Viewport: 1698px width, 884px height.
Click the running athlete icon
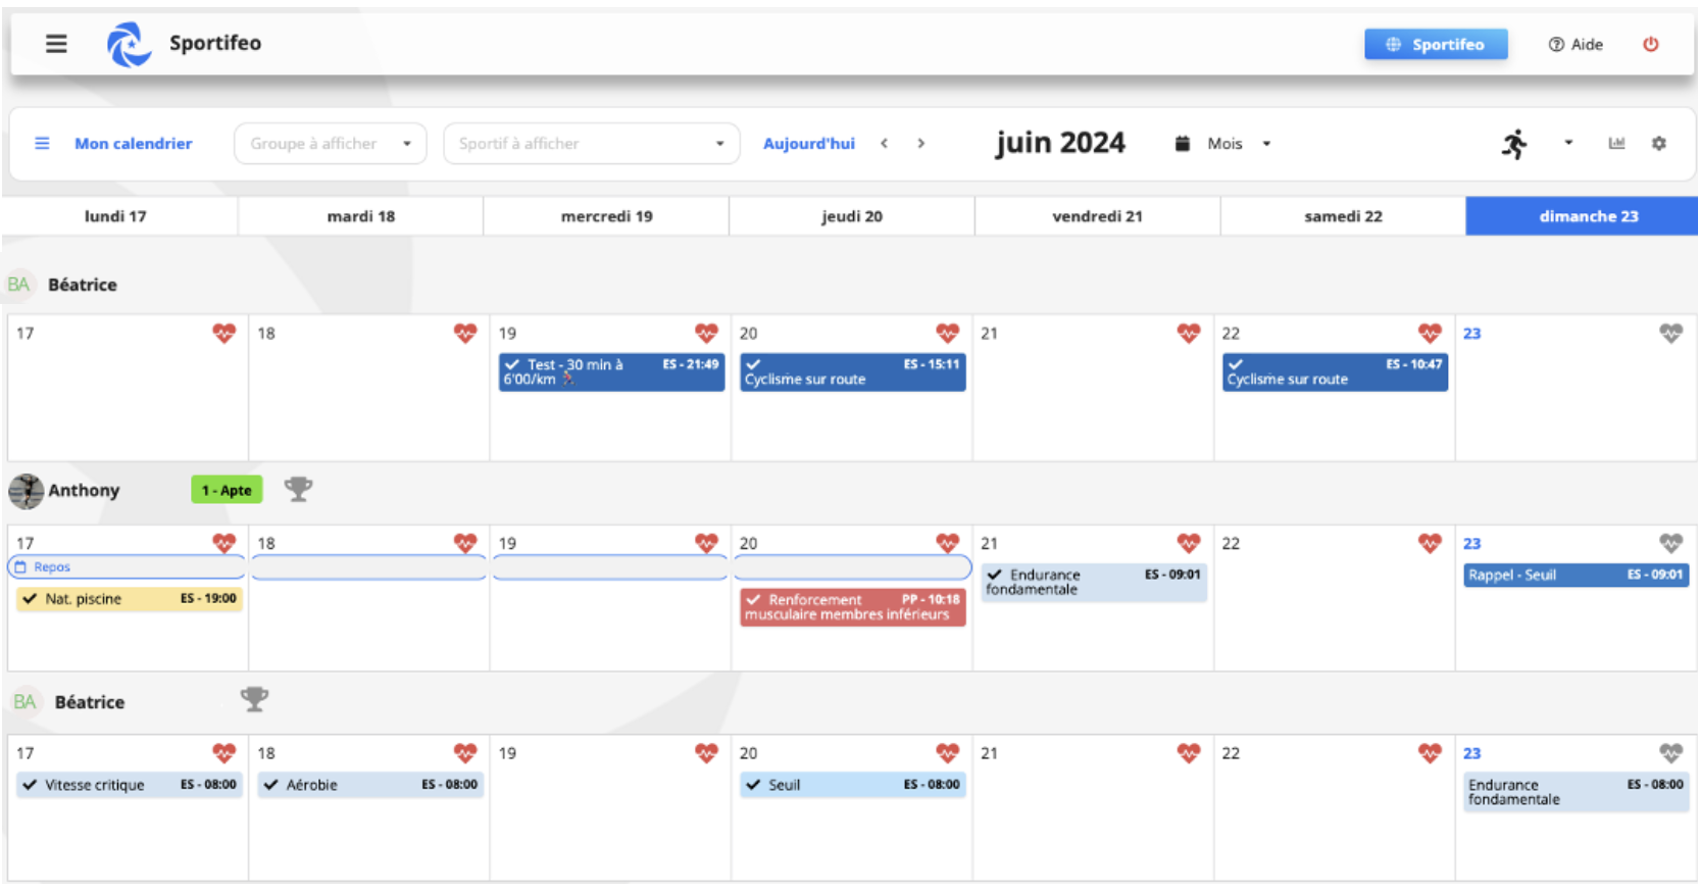pyautogui.click(x=1514, y=144)
